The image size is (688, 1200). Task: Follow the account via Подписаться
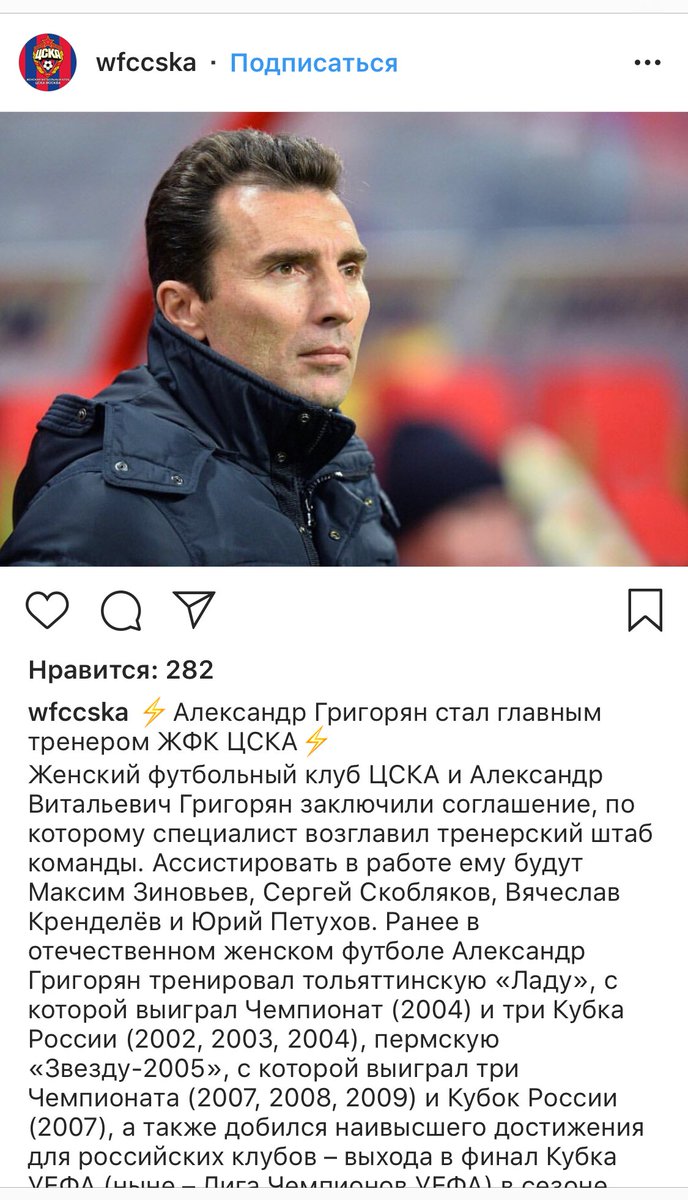tap(314, 63)
